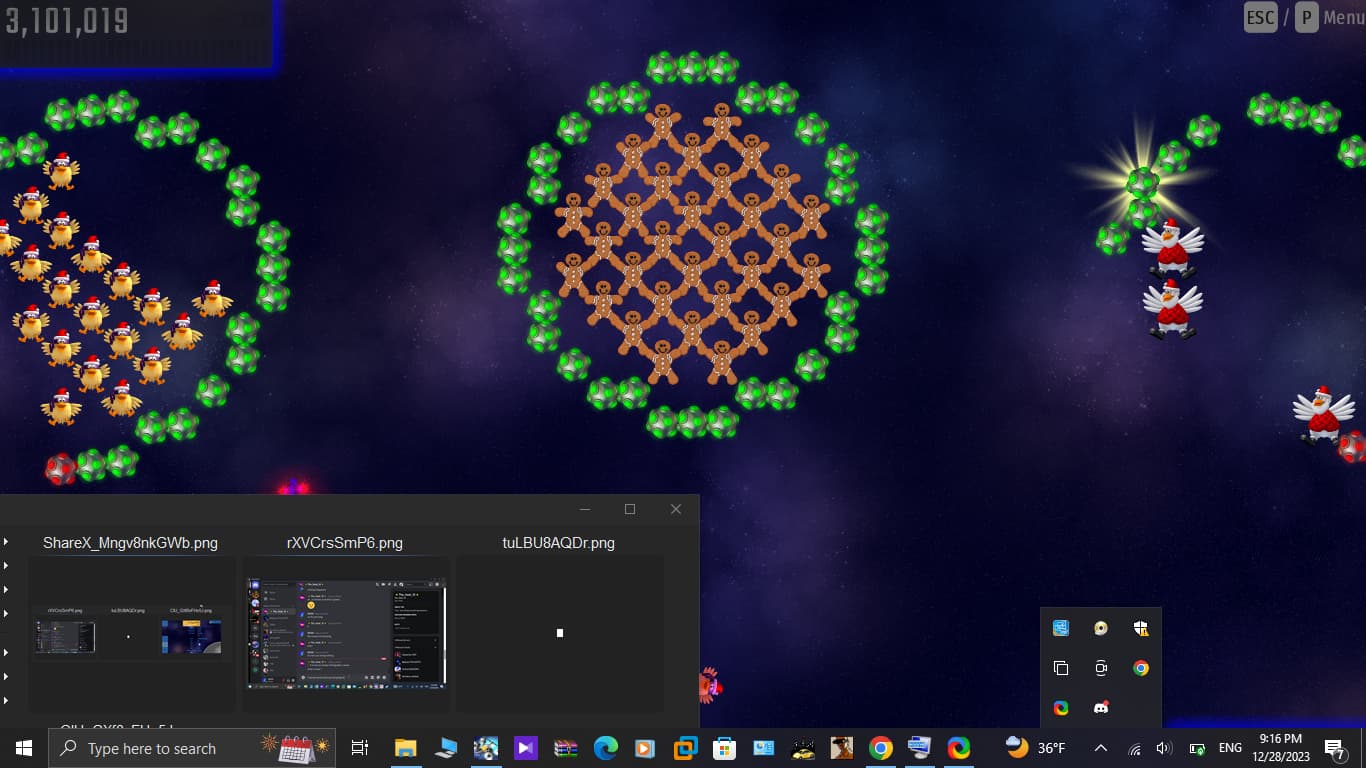This screenshot has height=768, width=1366.
Task: Select the tuLBU8AQDr.png file
Action: pos(559,632)
